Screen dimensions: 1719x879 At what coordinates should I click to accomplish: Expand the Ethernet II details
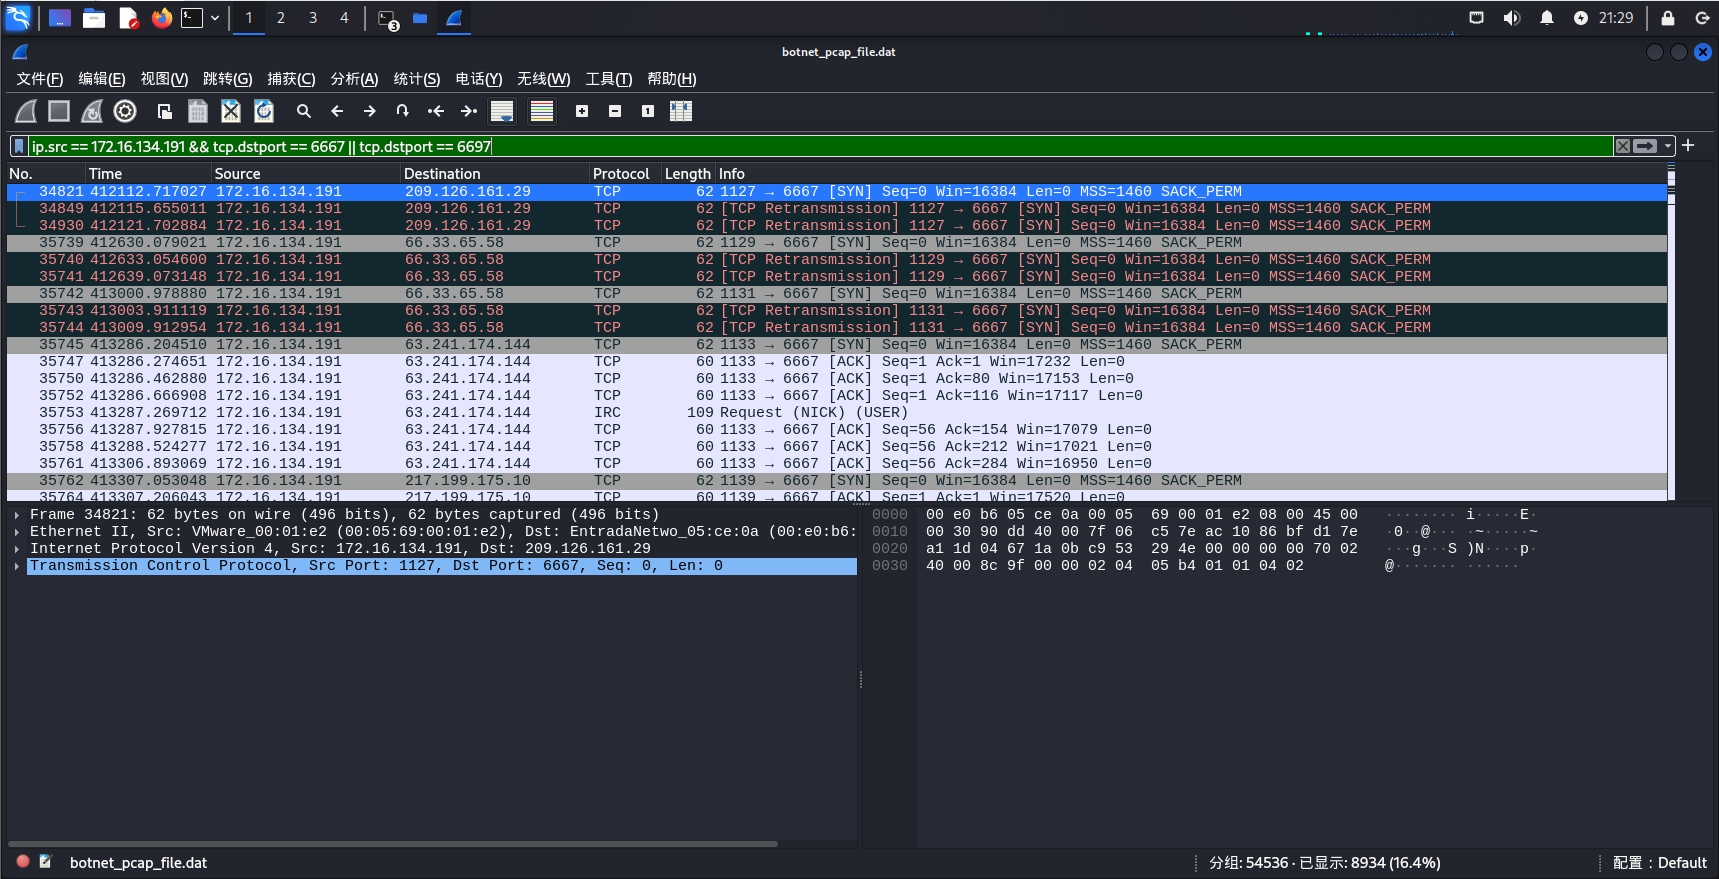click(17, 532)
